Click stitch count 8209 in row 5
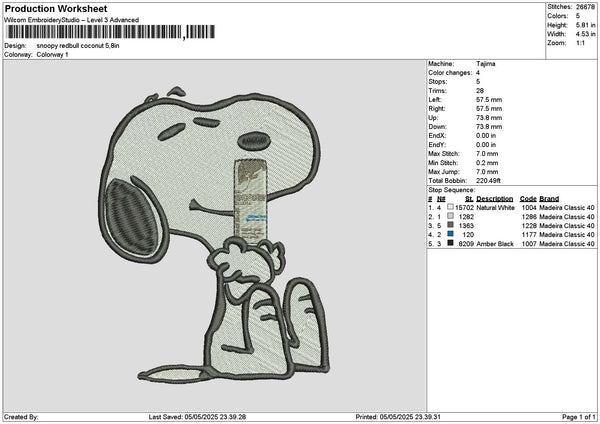This screenshot has width=600, height=424. pos(466,244)
